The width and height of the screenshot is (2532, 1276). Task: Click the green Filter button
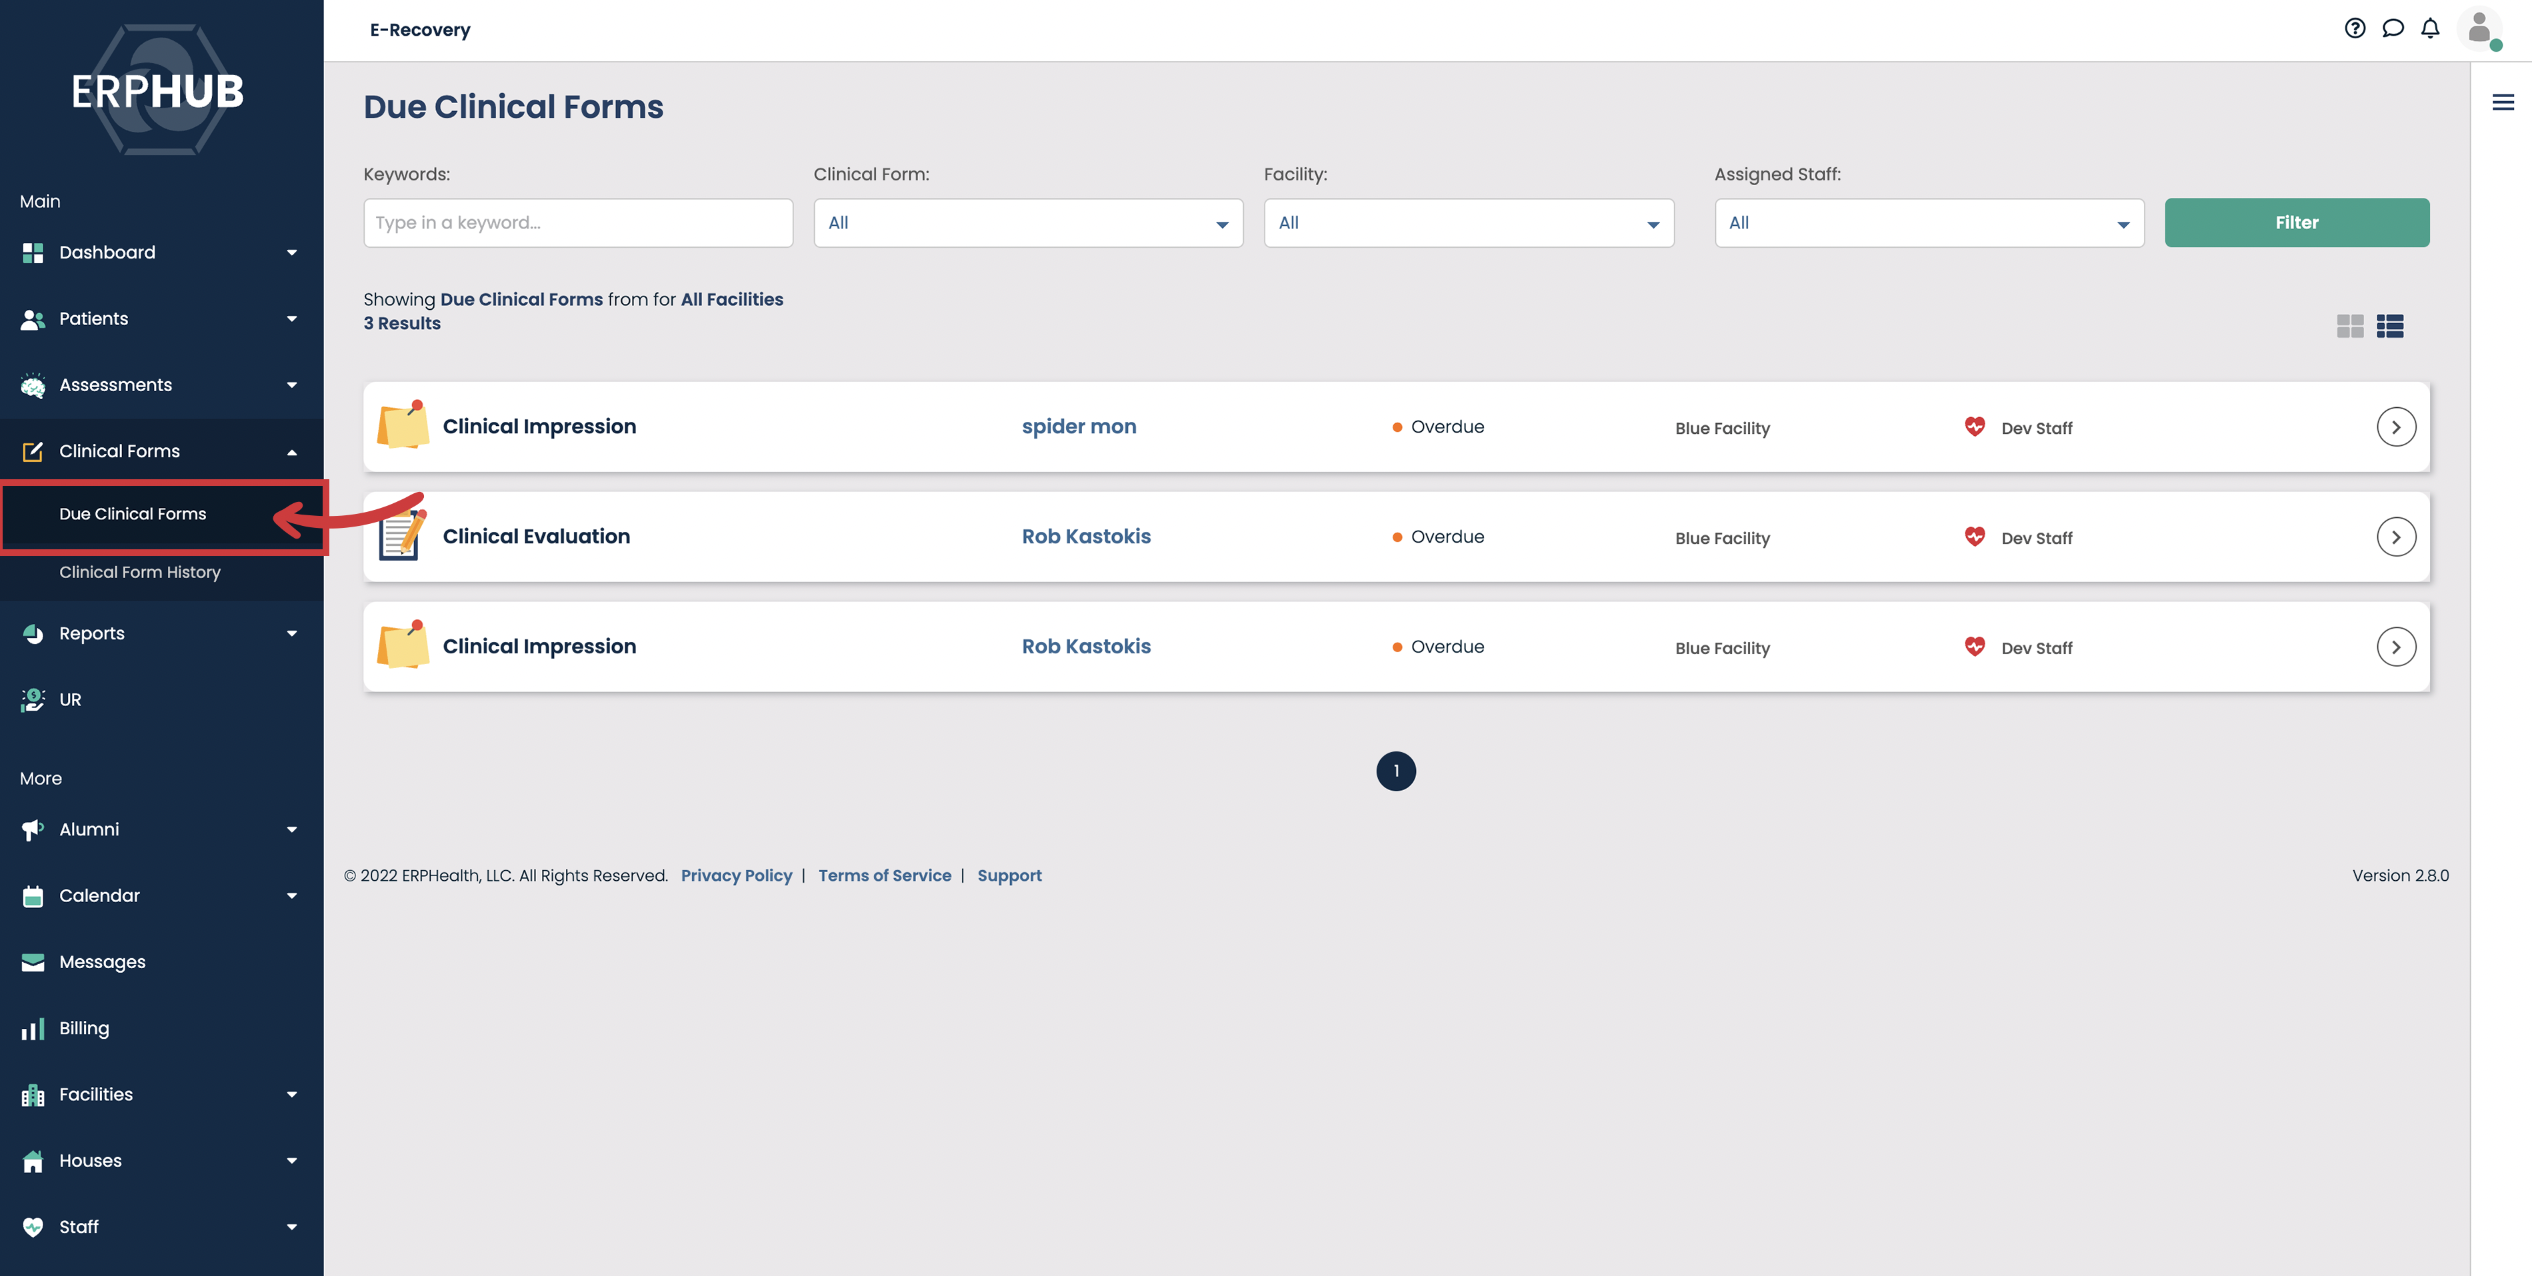[x=2296, y=223]
